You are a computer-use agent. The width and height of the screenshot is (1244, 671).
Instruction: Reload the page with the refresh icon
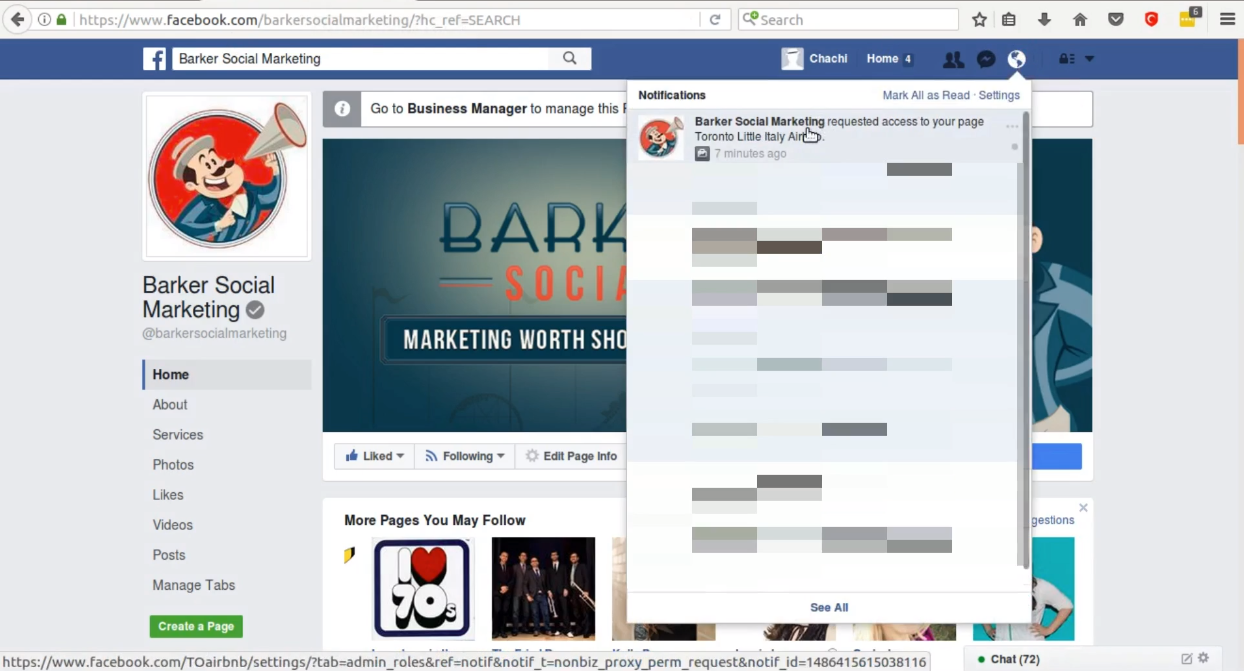point(715,19)
